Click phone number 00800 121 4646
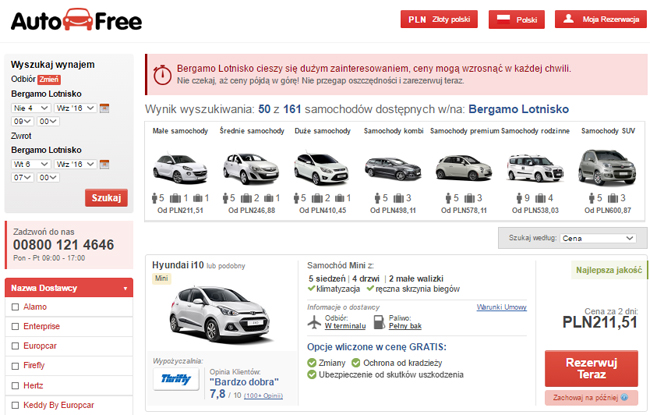Screen dimensions: 650x415 [63, 245]
